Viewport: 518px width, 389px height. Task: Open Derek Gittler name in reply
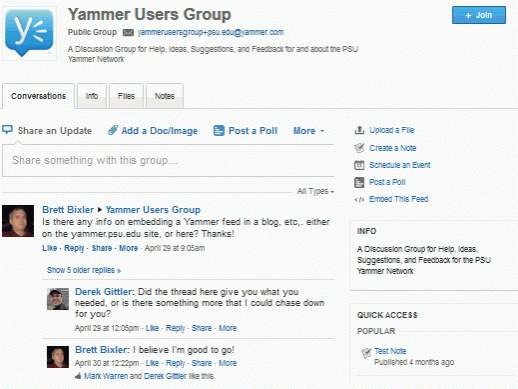point(104,292)
